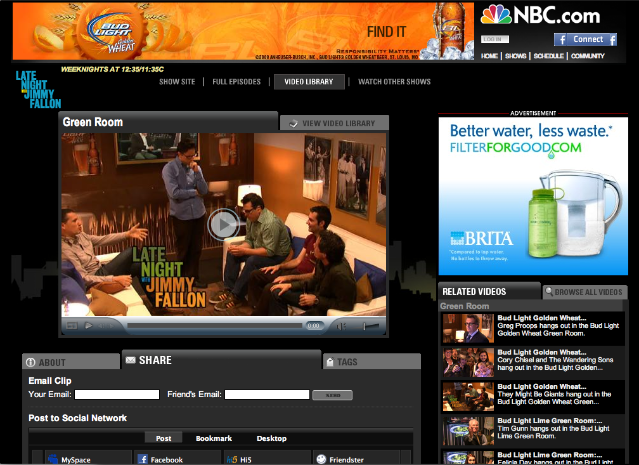Click the NBC peacock logo
Viewport: 639px width, 465px height.
coord(496,15)
